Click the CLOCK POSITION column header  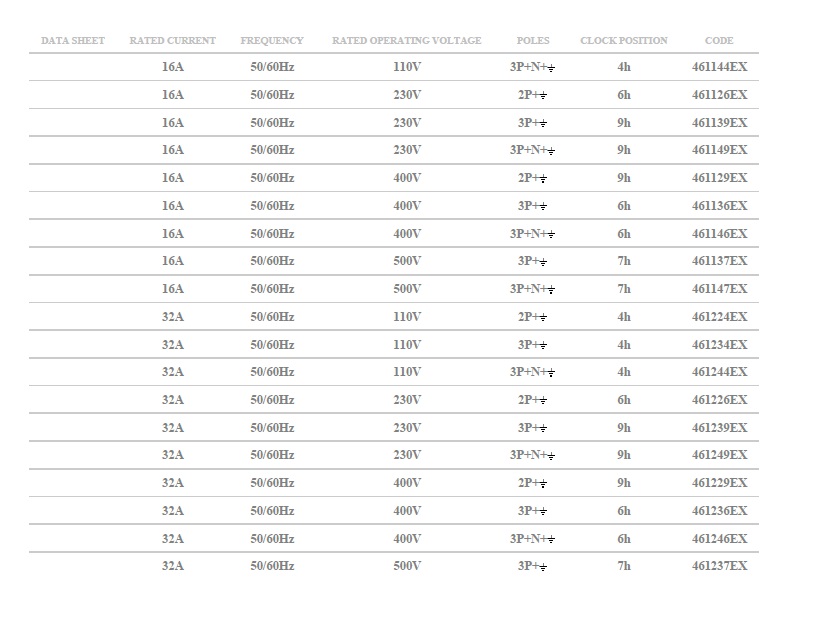point(624,41)
